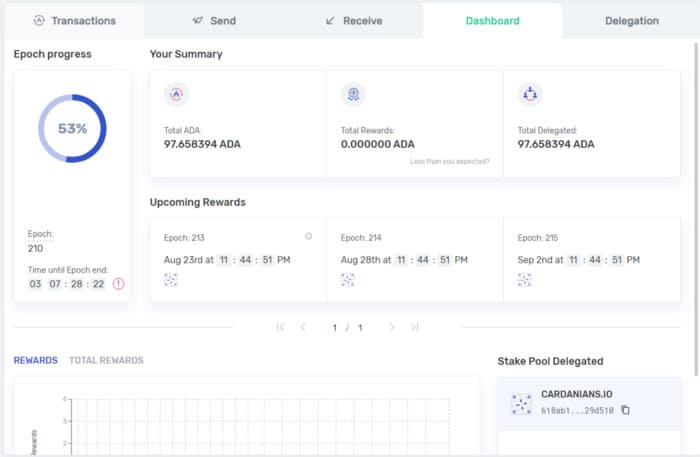Click the Total ADA coin icon
Image resolution: width=700 pixels, height=457 pixels.
[x=176, y=94]
